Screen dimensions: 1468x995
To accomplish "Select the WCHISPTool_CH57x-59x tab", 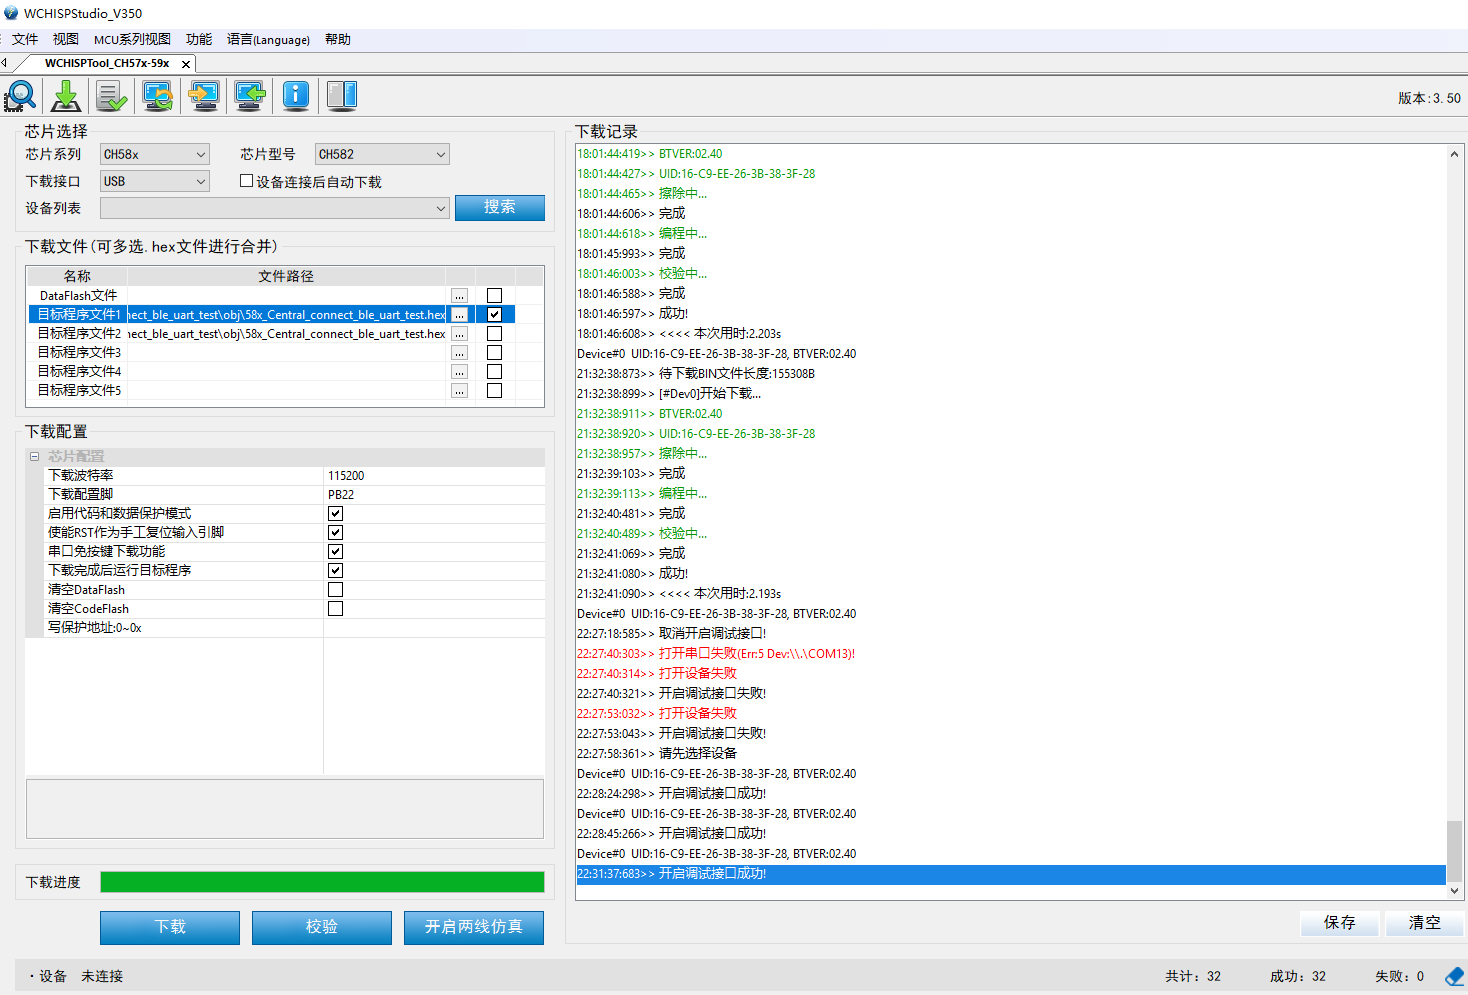I will tap(107, 63).
